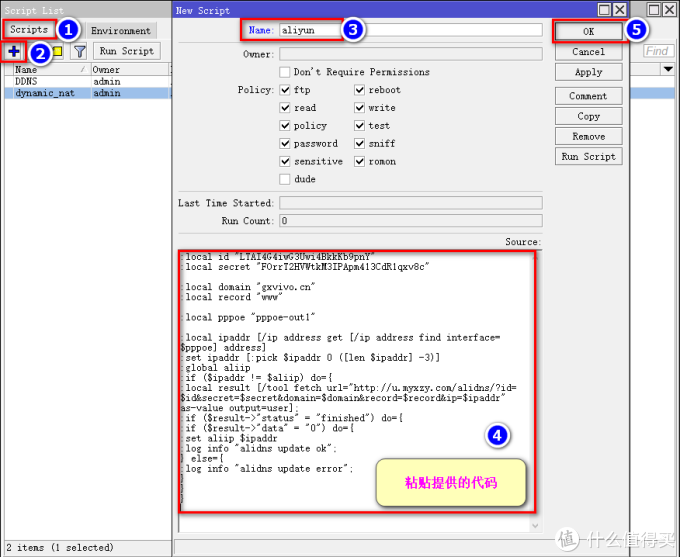Uncheck the password policy checkbox
680x557 pixels.
point(284,143)
